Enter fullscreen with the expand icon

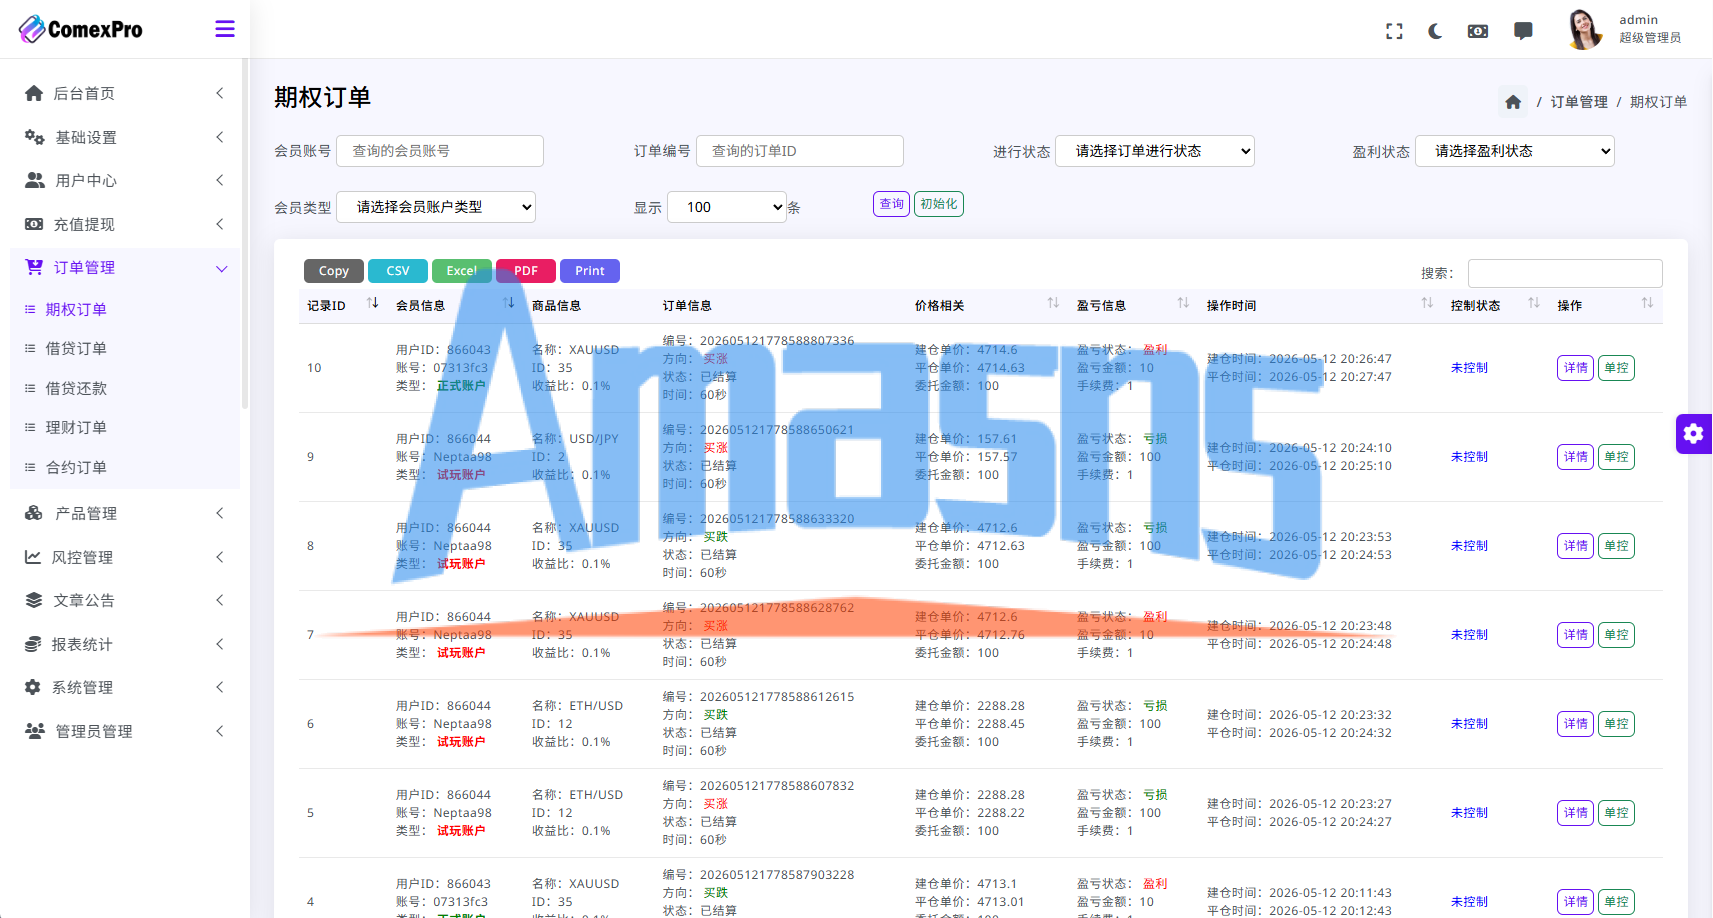pyautogui.click(x=1394, y=31)
